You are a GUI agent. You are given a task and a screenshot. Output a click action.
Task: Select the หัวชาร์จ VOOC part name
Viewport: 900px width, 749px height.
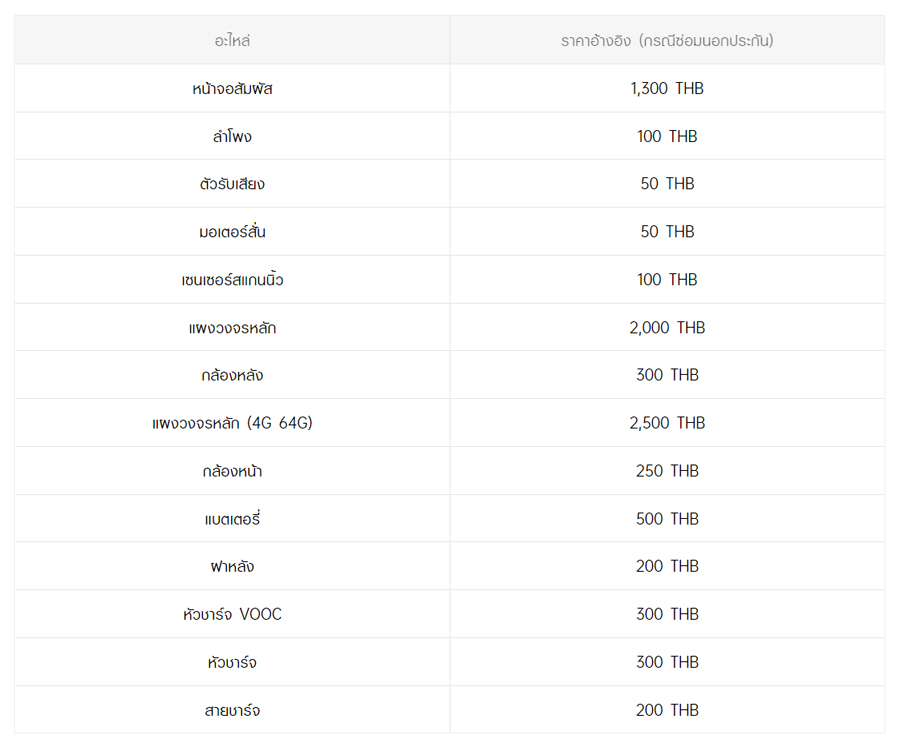(232, 614)
